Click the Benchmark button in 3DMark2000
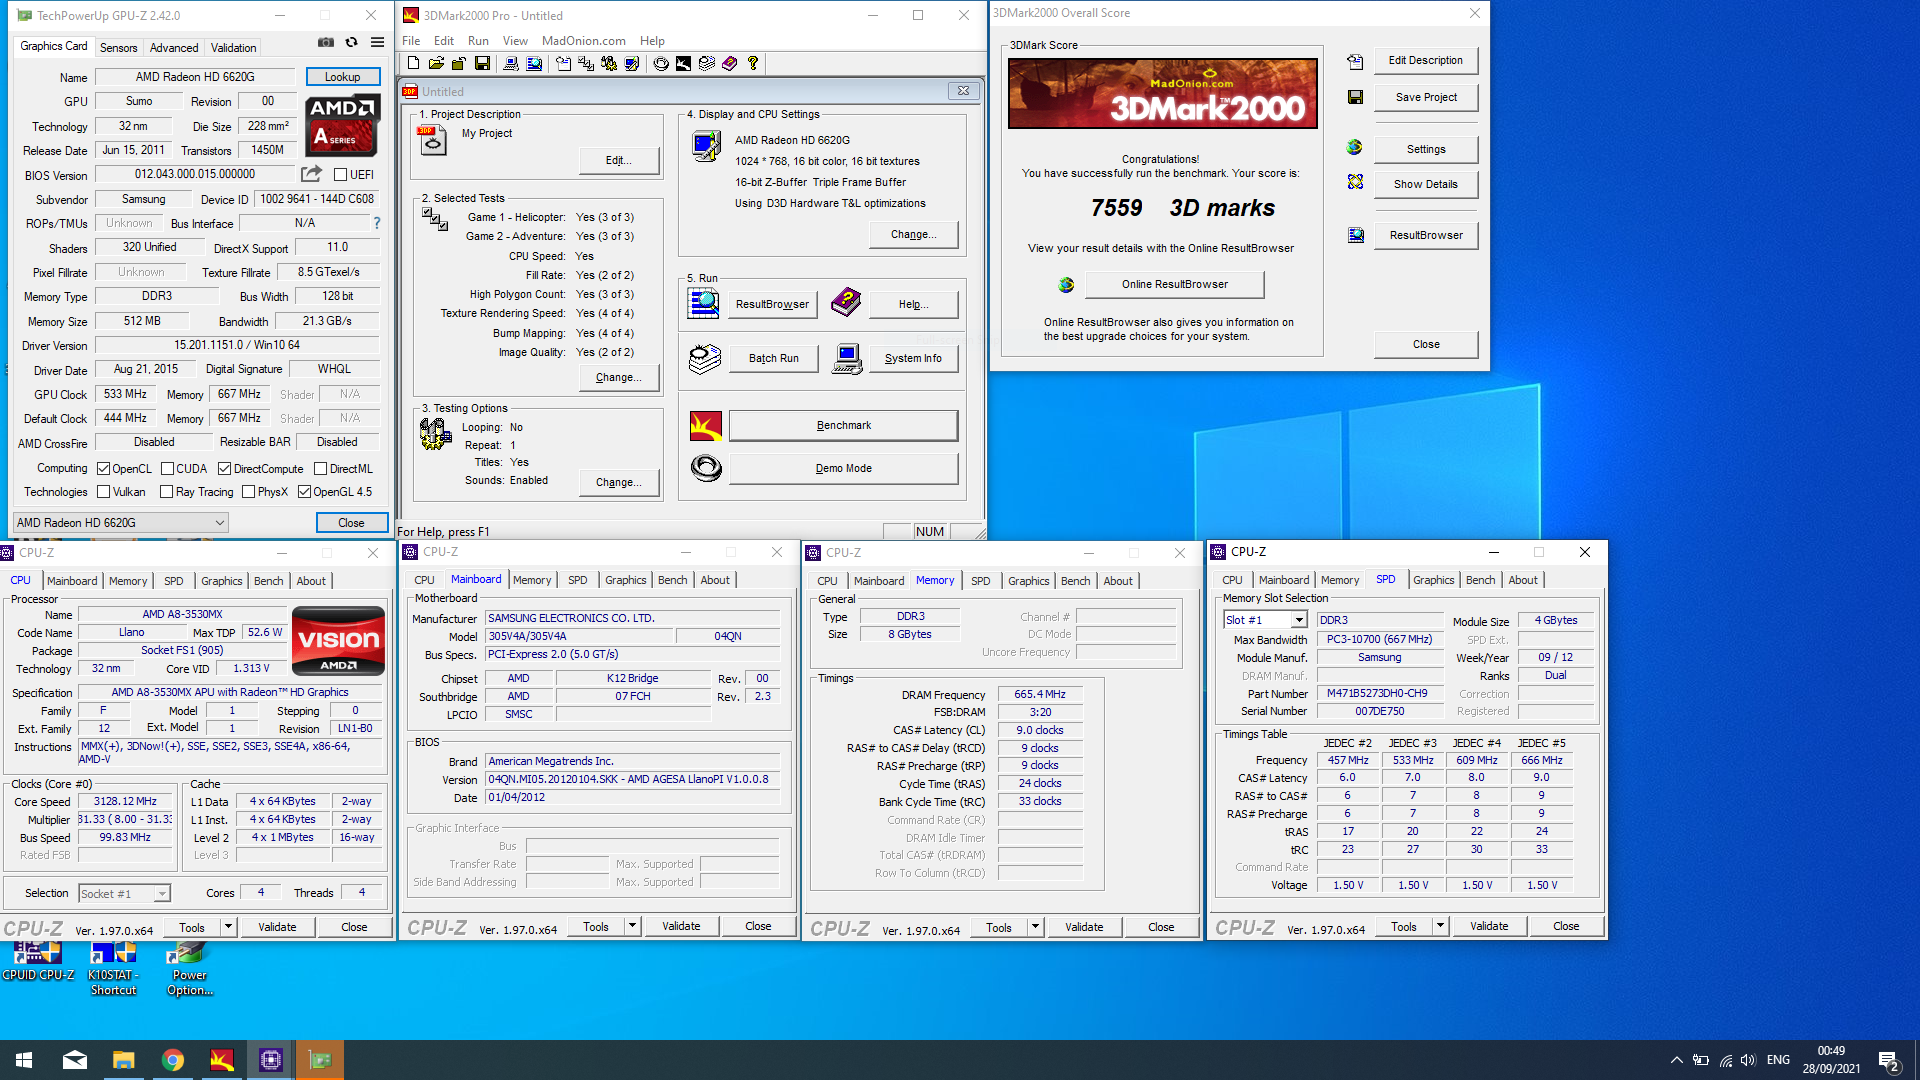This screenshot has width=1920, height=1080. click(x=843, y=426)
